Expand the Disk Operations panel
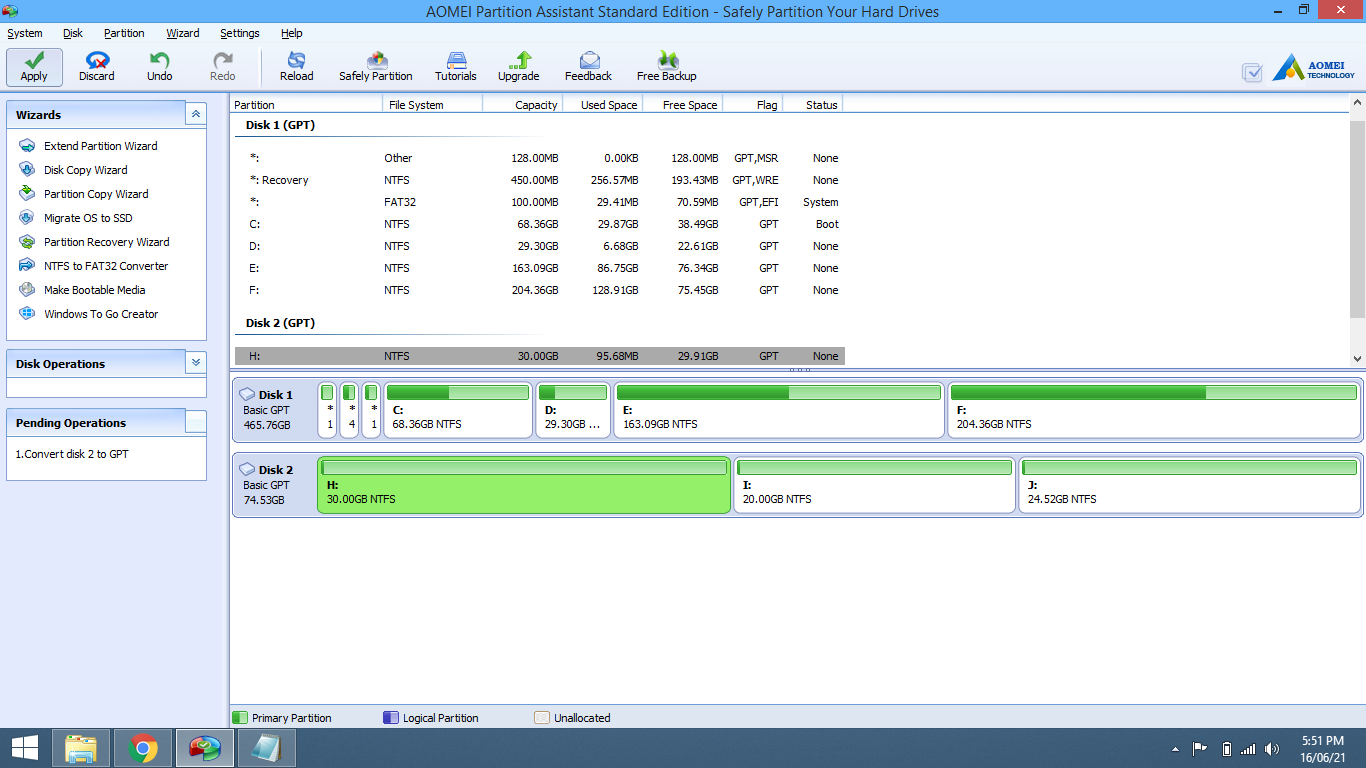1366x768 pixels. (196, 363)
